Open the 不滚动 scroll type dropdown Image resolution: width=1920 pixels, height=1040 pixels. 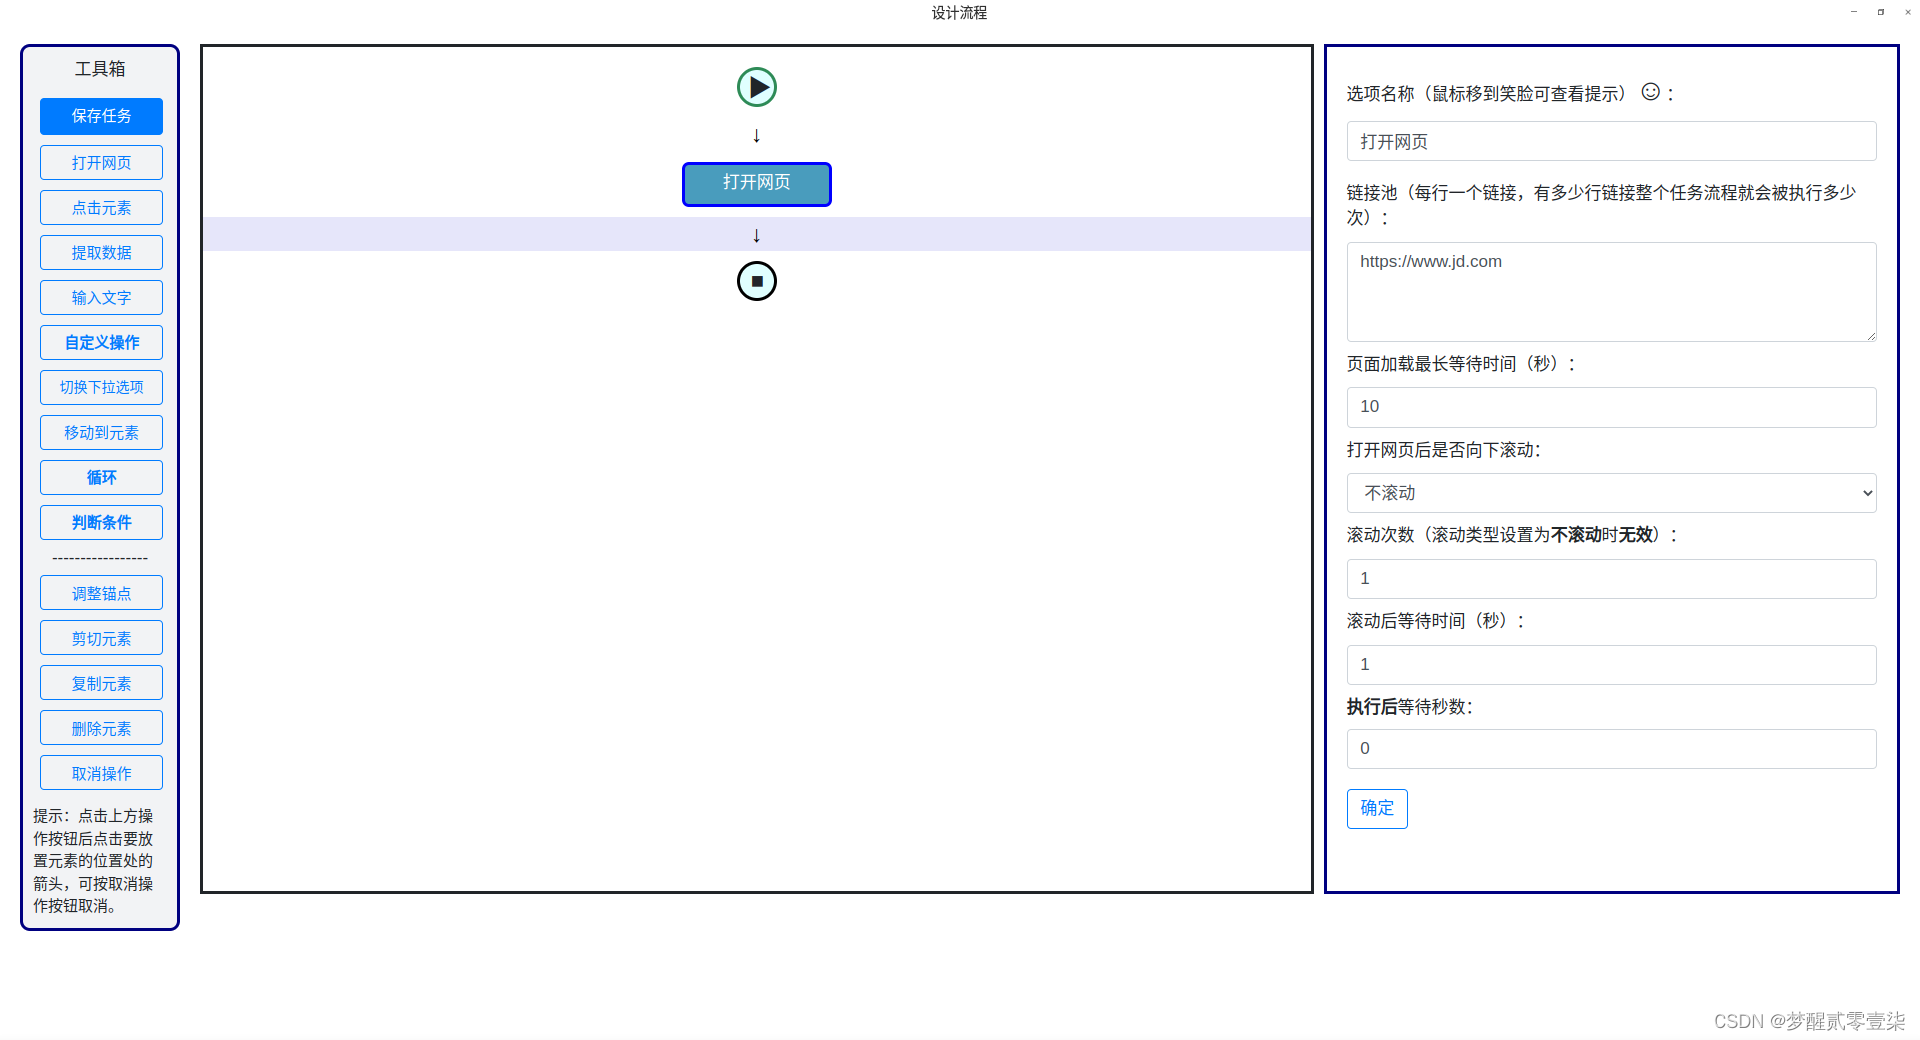click(x=1611, y=493)
